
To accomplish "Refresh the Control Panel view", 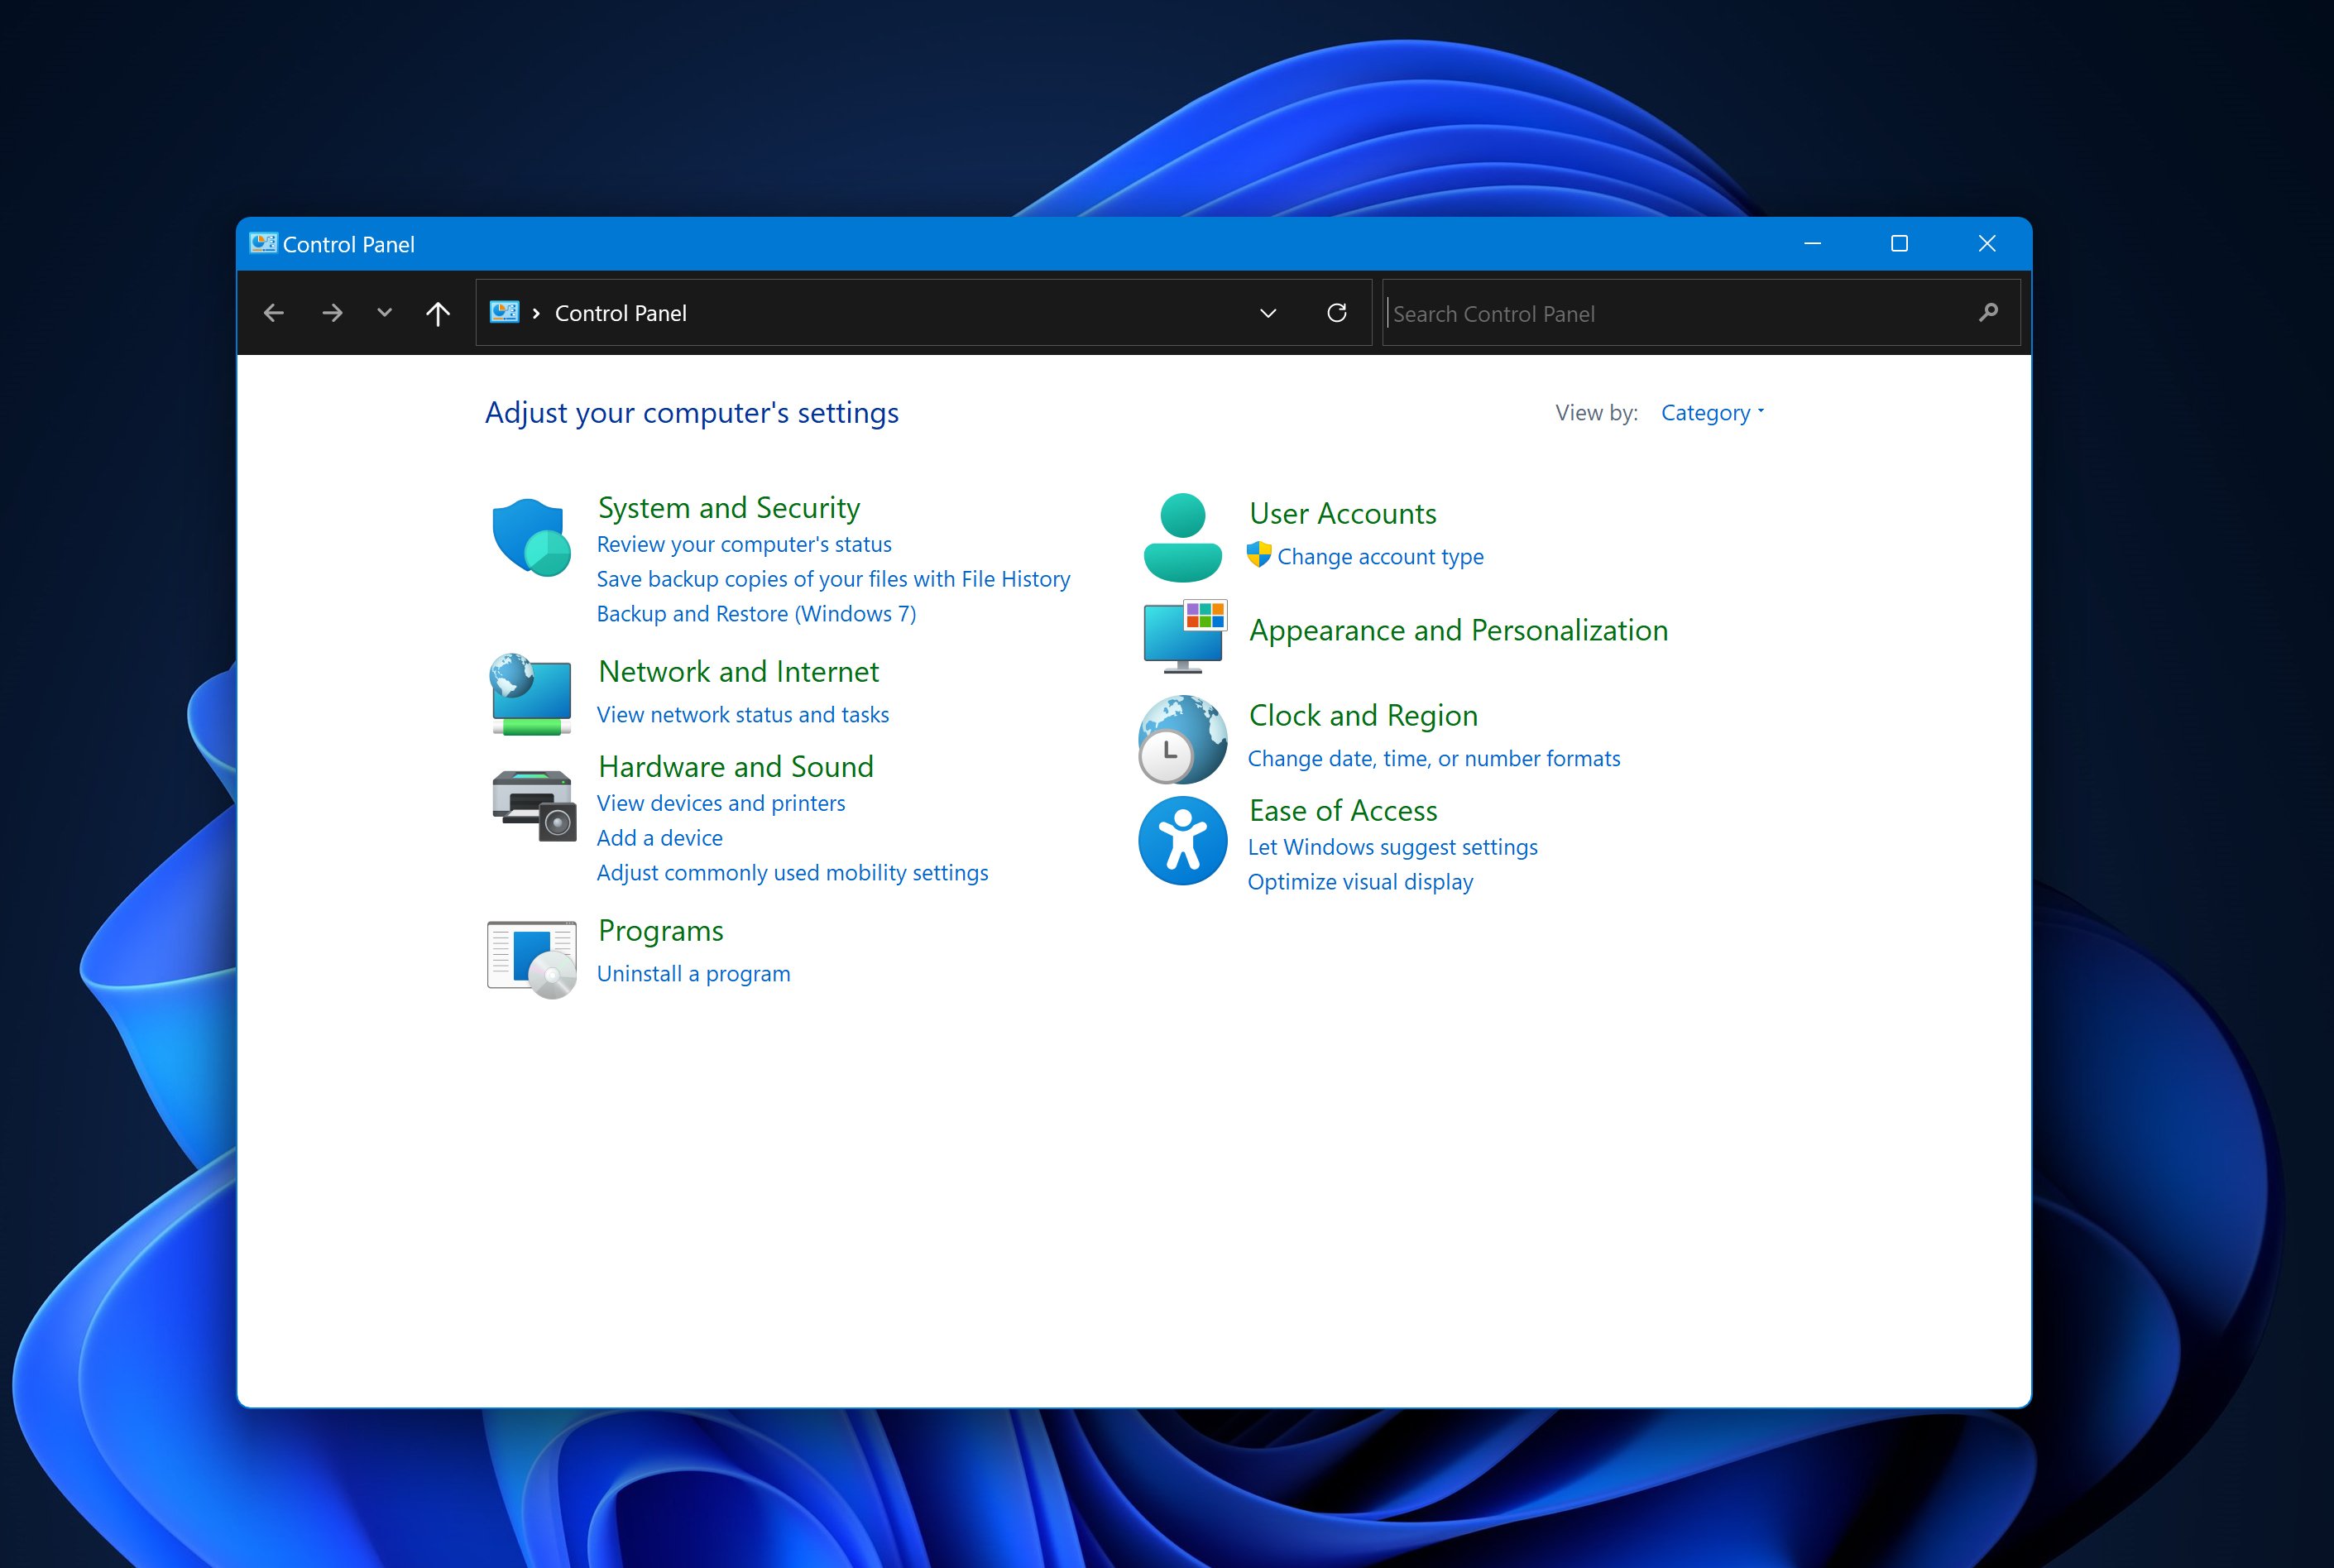I will tap(1337, 313).
